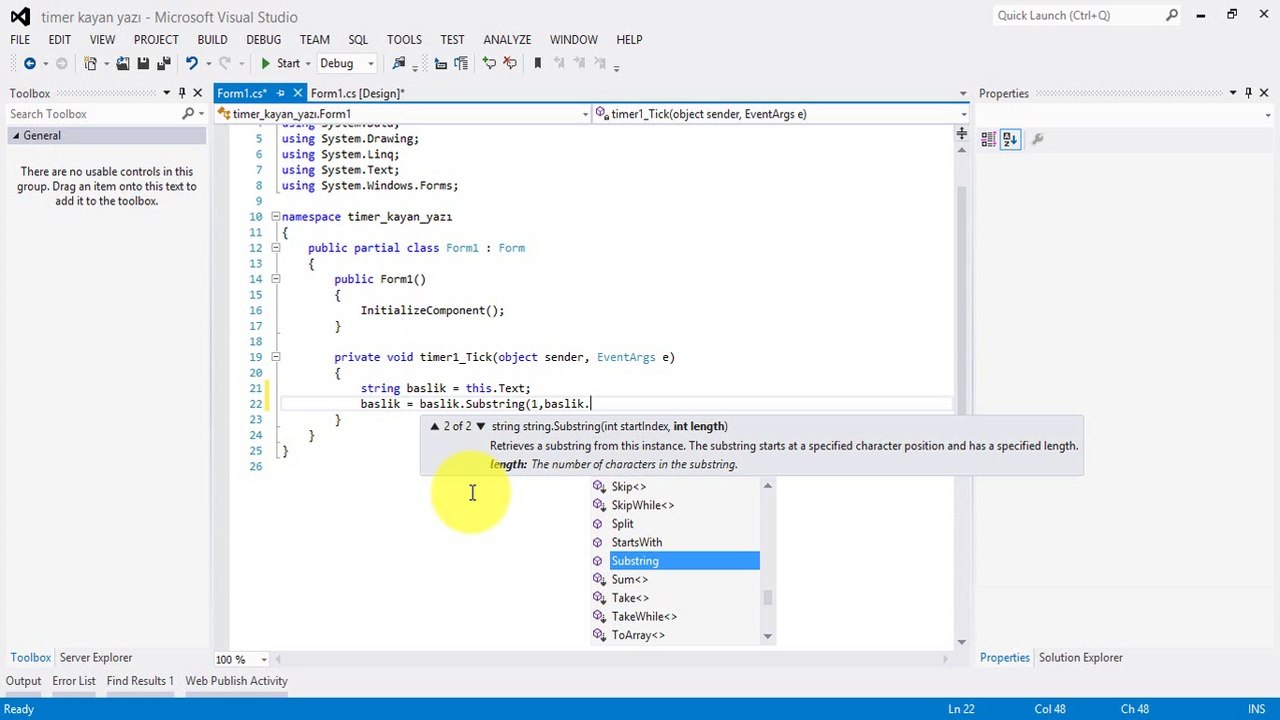Undo the last edit
The height and width of the screenshot is (720, 1280).
click(x=191, y=64)
